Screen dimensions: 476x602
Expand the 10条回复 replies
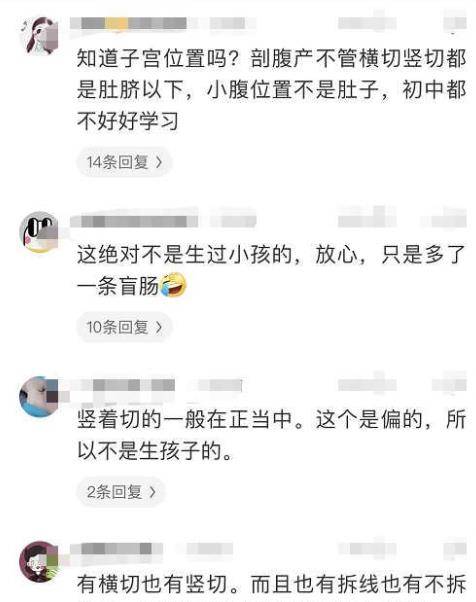click(x=124, y=327)
